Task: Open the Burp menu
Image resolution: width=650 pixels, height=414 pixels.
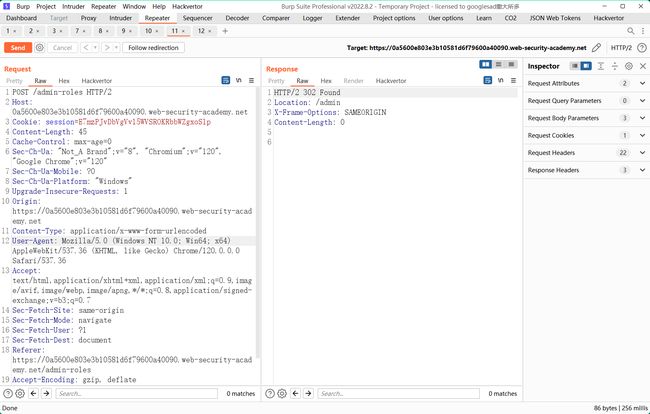Action: pyautogui.click(x=23, y=7)
